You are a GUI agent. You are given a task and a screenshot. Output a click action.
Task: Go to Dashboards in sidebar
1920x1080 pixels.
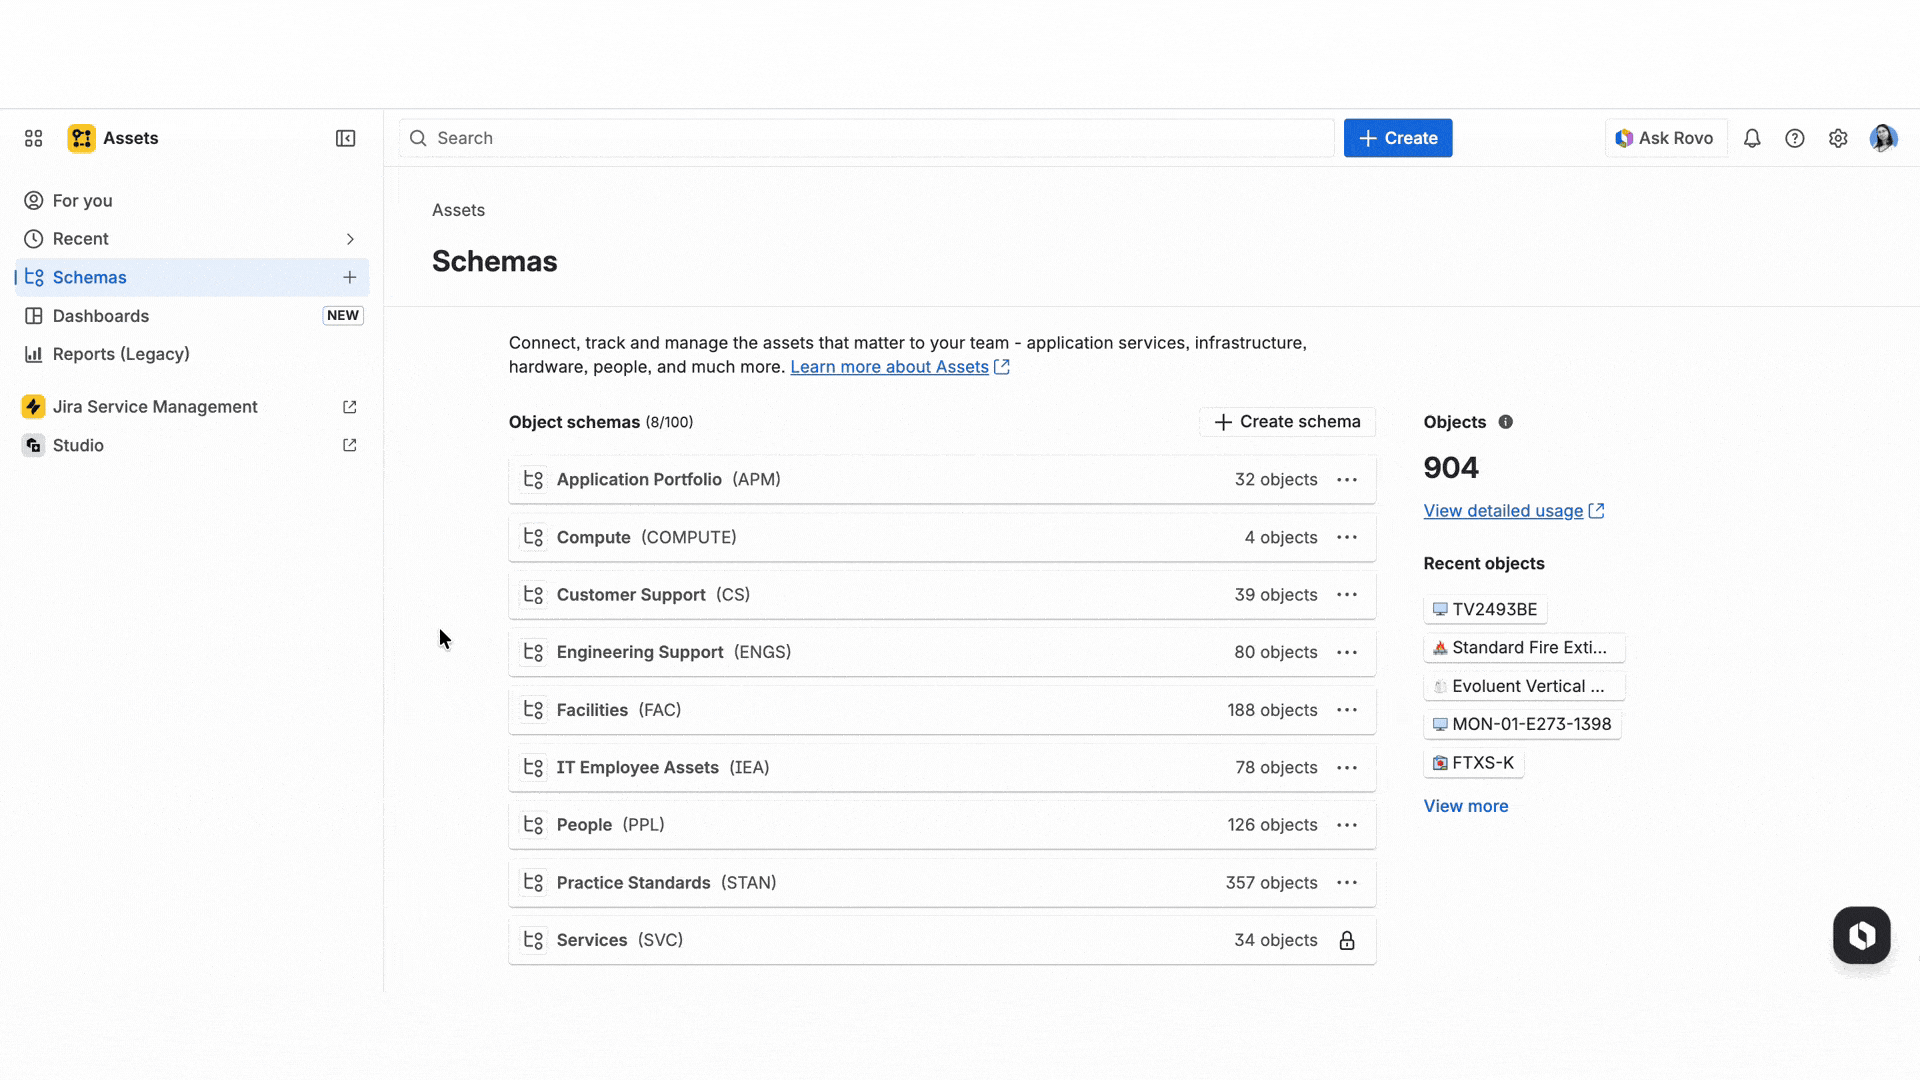tap(101, 316)
